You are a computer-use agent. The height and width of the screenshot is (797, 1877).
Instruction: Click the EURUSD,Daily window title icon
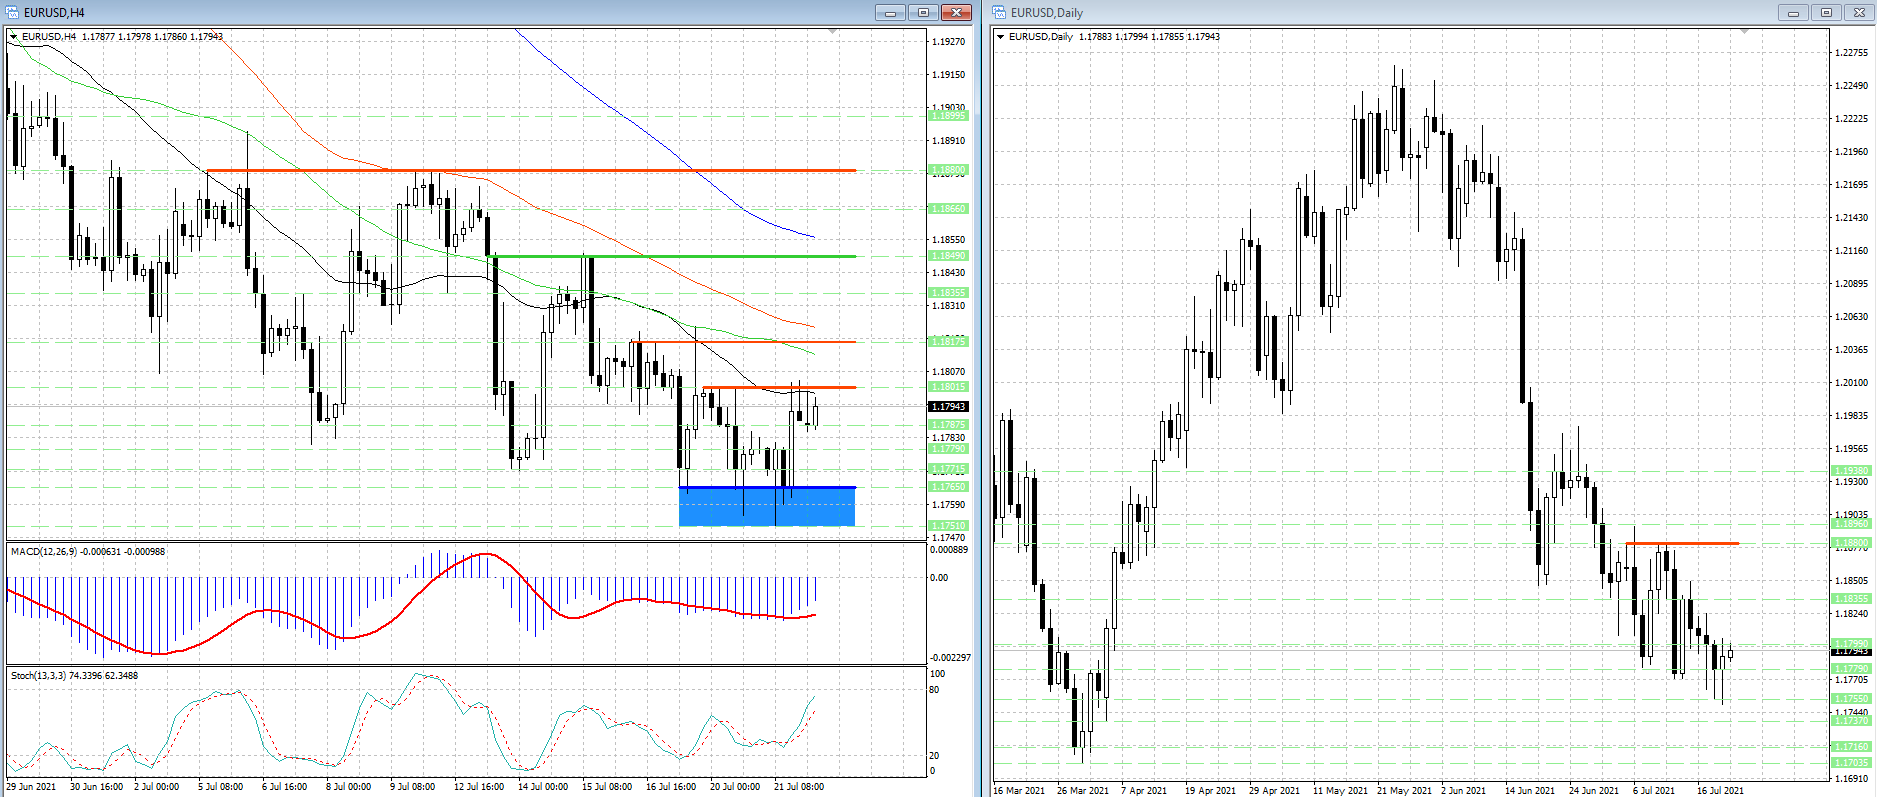tap(1000, 13)
